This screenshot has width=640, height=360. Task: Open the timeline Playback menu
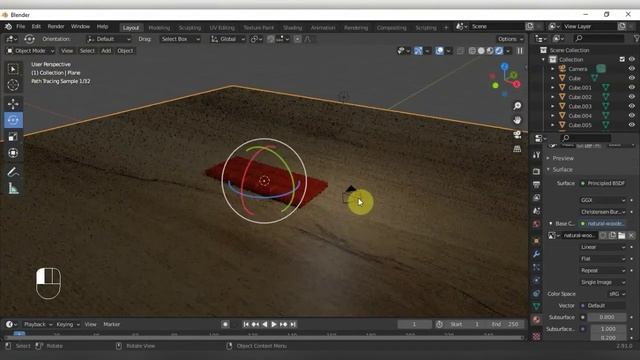point(38,324)
